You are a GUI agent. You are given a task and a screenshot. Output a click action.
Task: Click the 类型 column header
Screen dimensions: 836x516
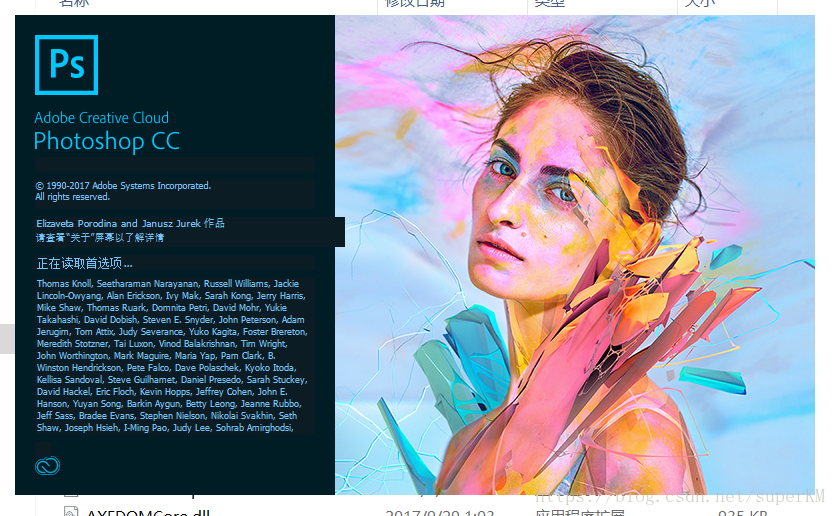549,3
